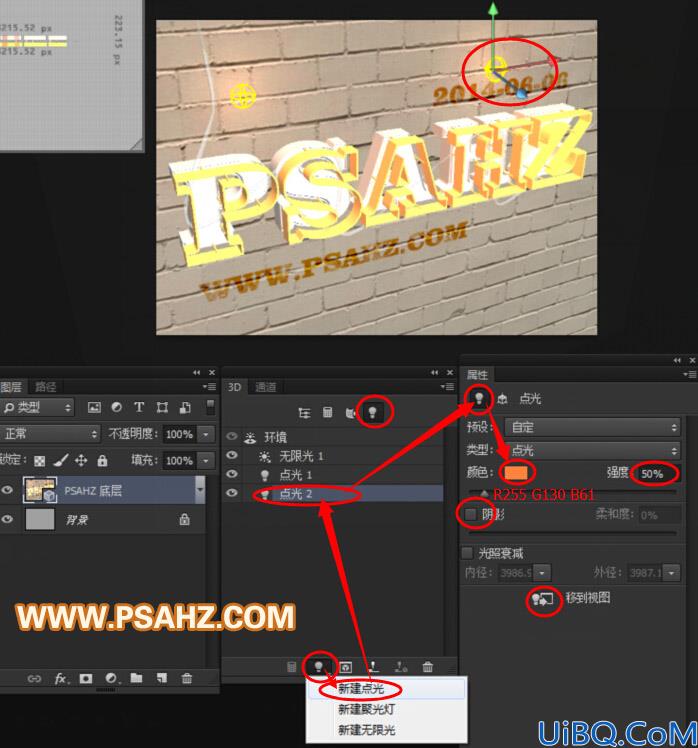Screen dimensions: 698x748
Task: Open the Properties panel flyout menu
Action: click(x=690, y=374)
